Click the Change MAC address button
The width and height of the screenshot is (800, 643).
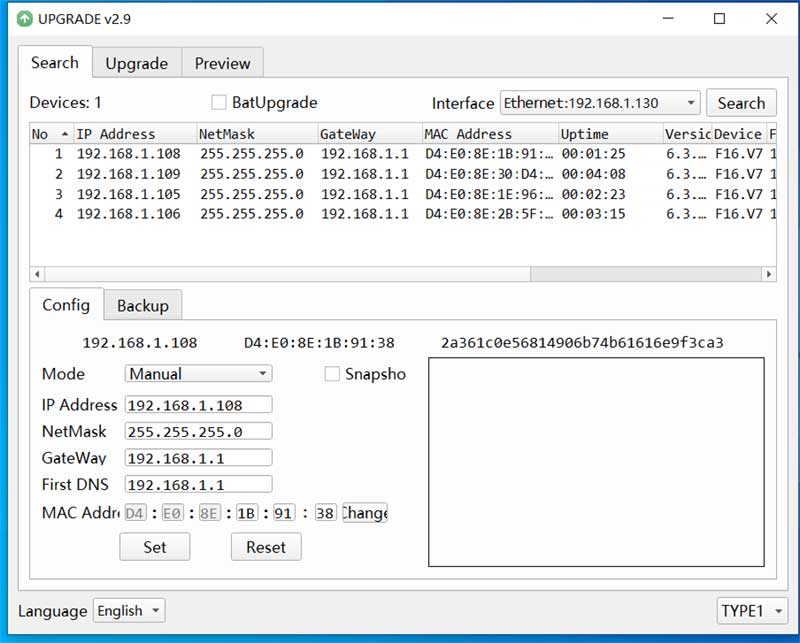(x=364, y=513)
